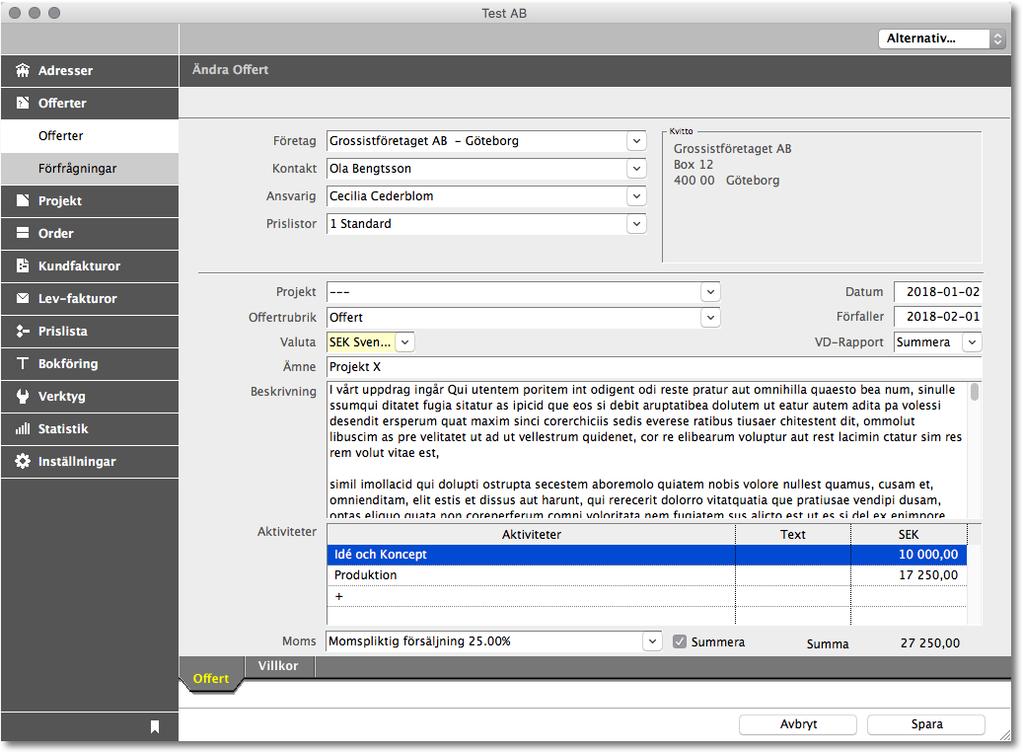Open the Ansvarig dropdown arrow

tap(636, 196)
